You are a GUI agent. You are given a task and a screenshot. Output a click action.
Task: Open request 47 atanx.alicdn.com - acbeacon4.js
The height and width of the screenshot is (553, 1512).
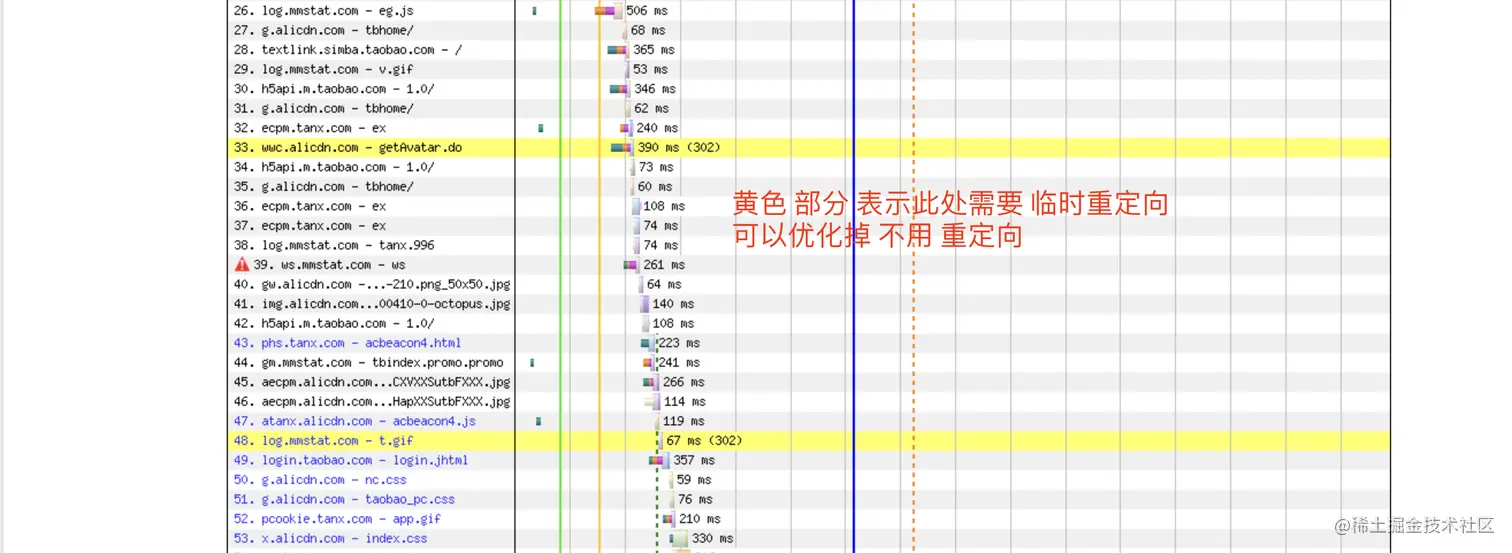click(355, 421)
